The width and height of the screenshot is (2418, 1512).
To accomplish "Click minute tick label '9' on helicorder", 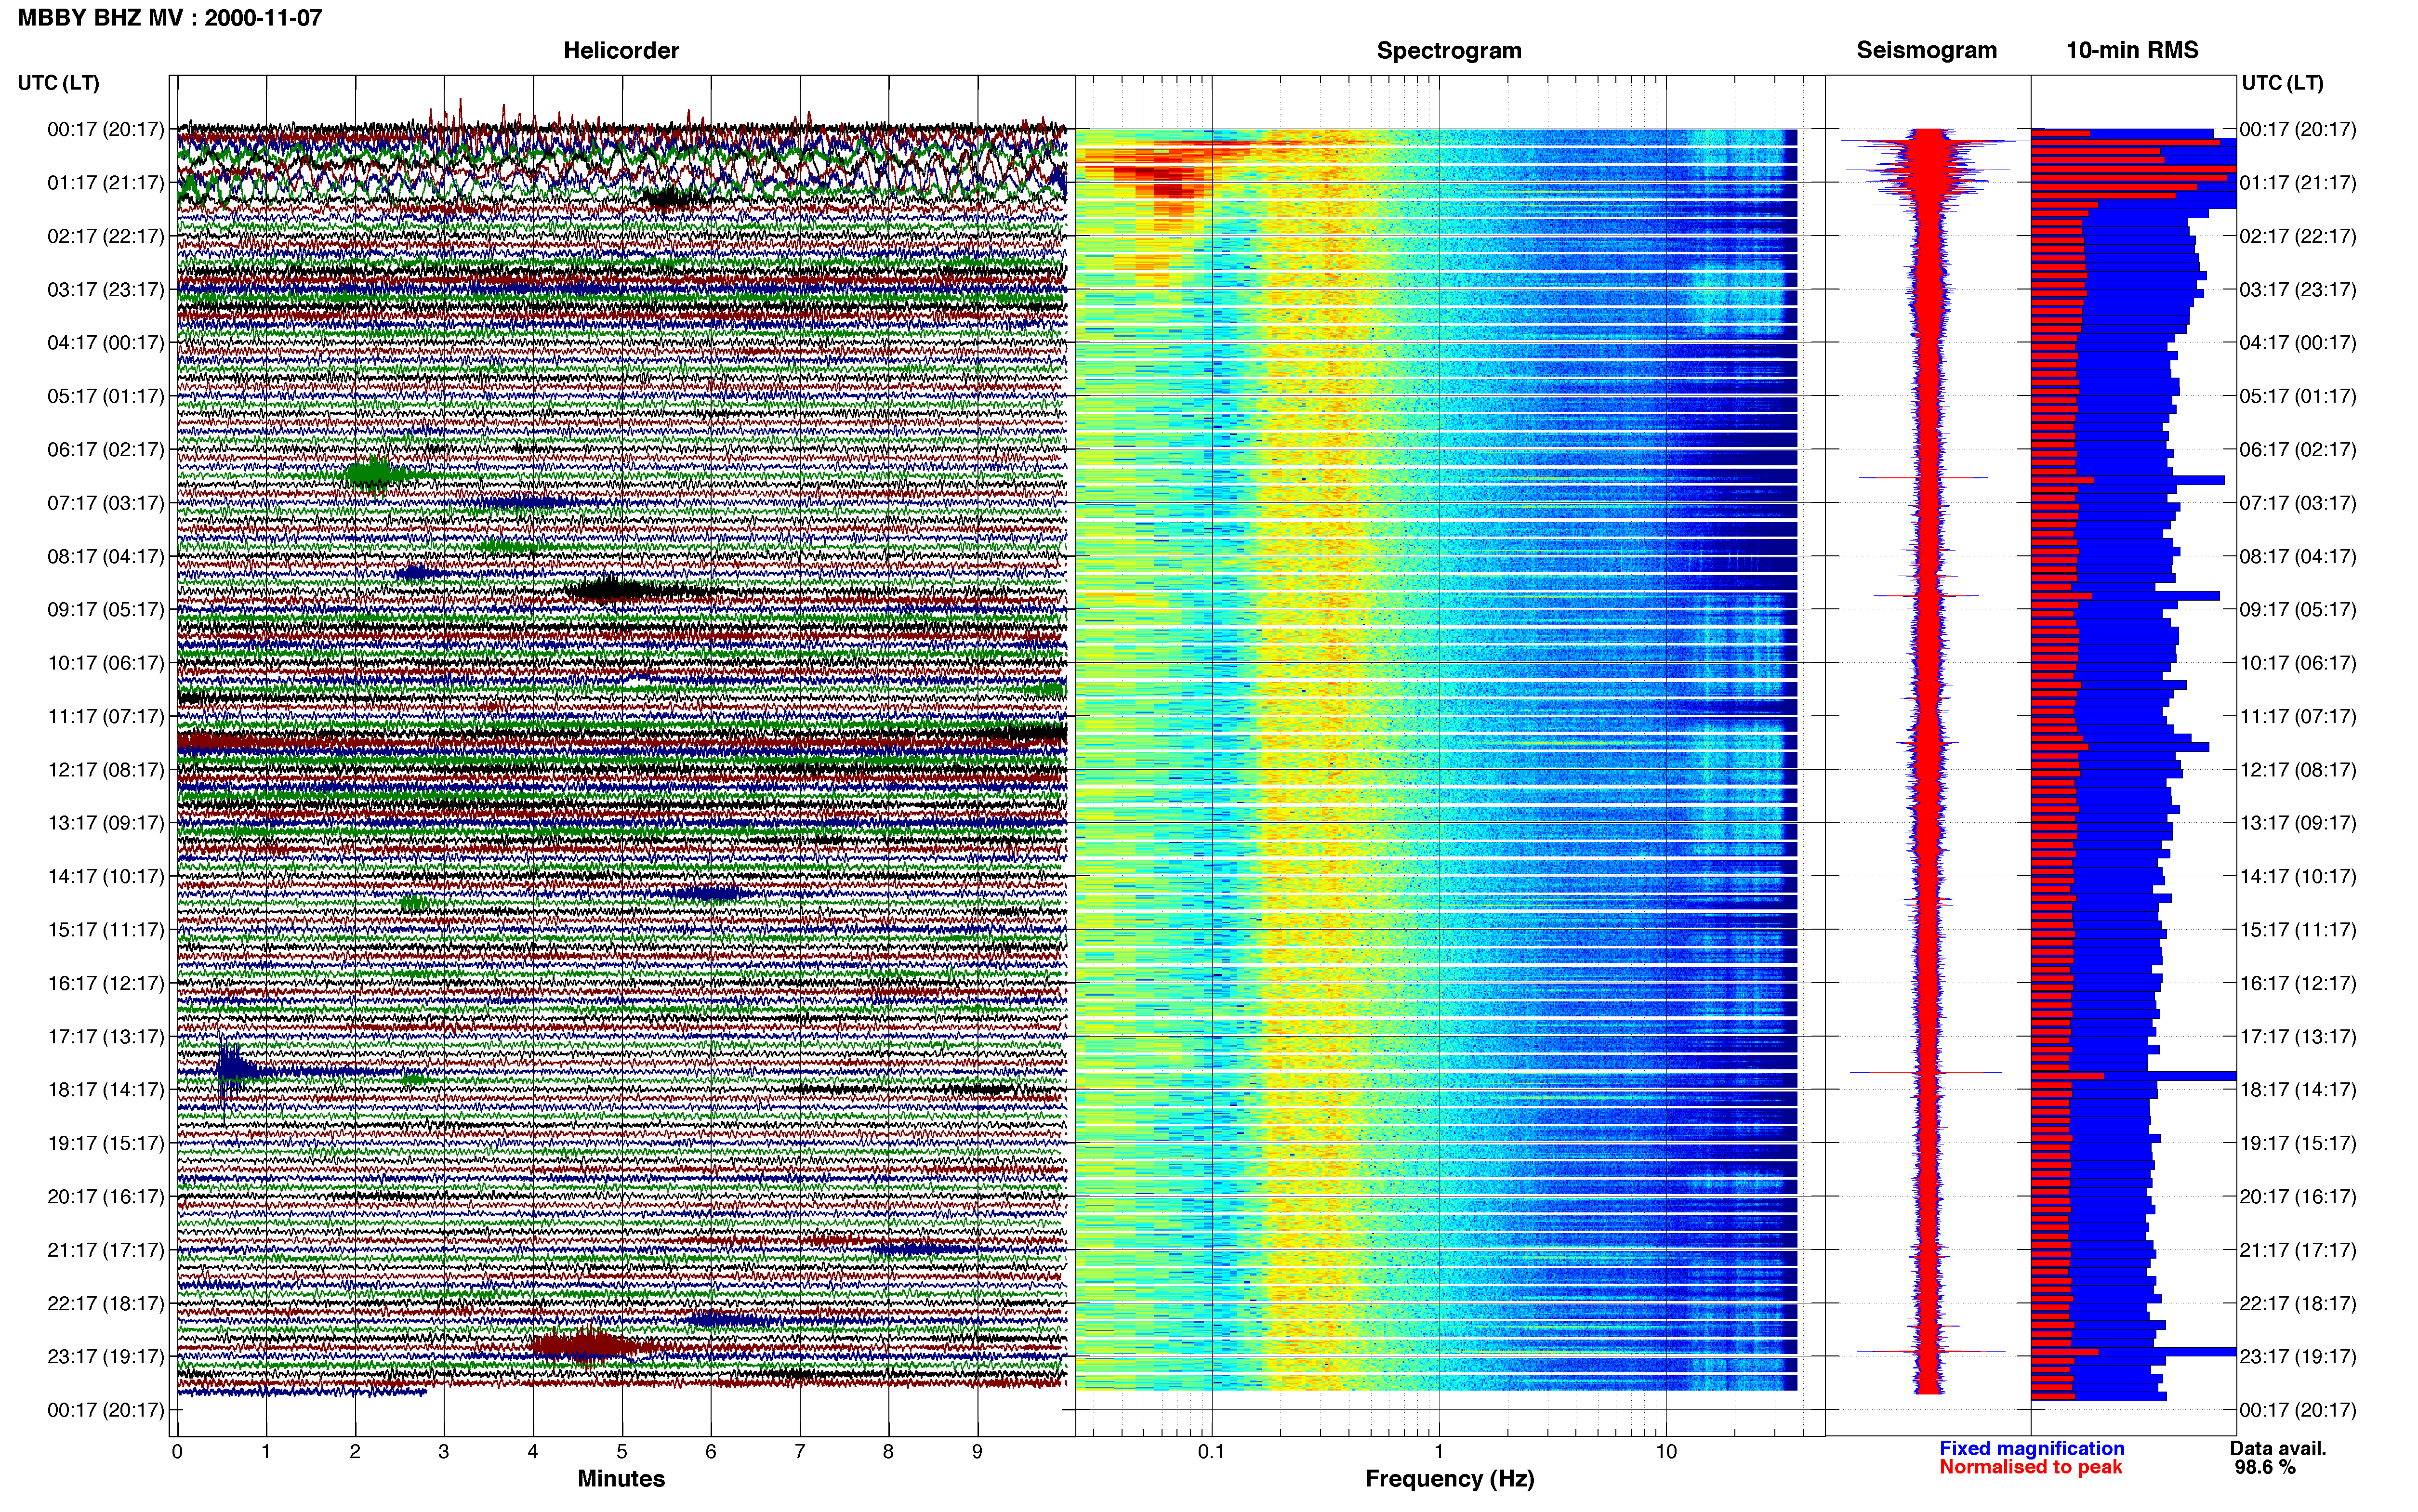I will (977, 1452).
